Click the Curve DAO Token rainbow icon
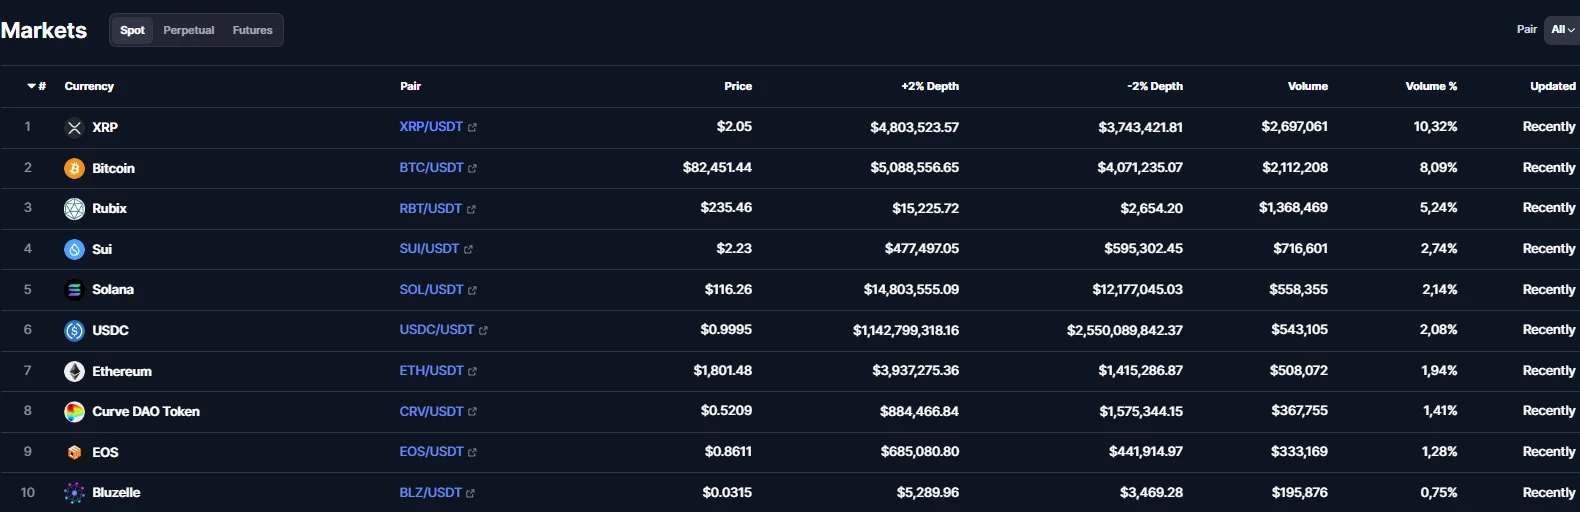 (x=74, y=412)
